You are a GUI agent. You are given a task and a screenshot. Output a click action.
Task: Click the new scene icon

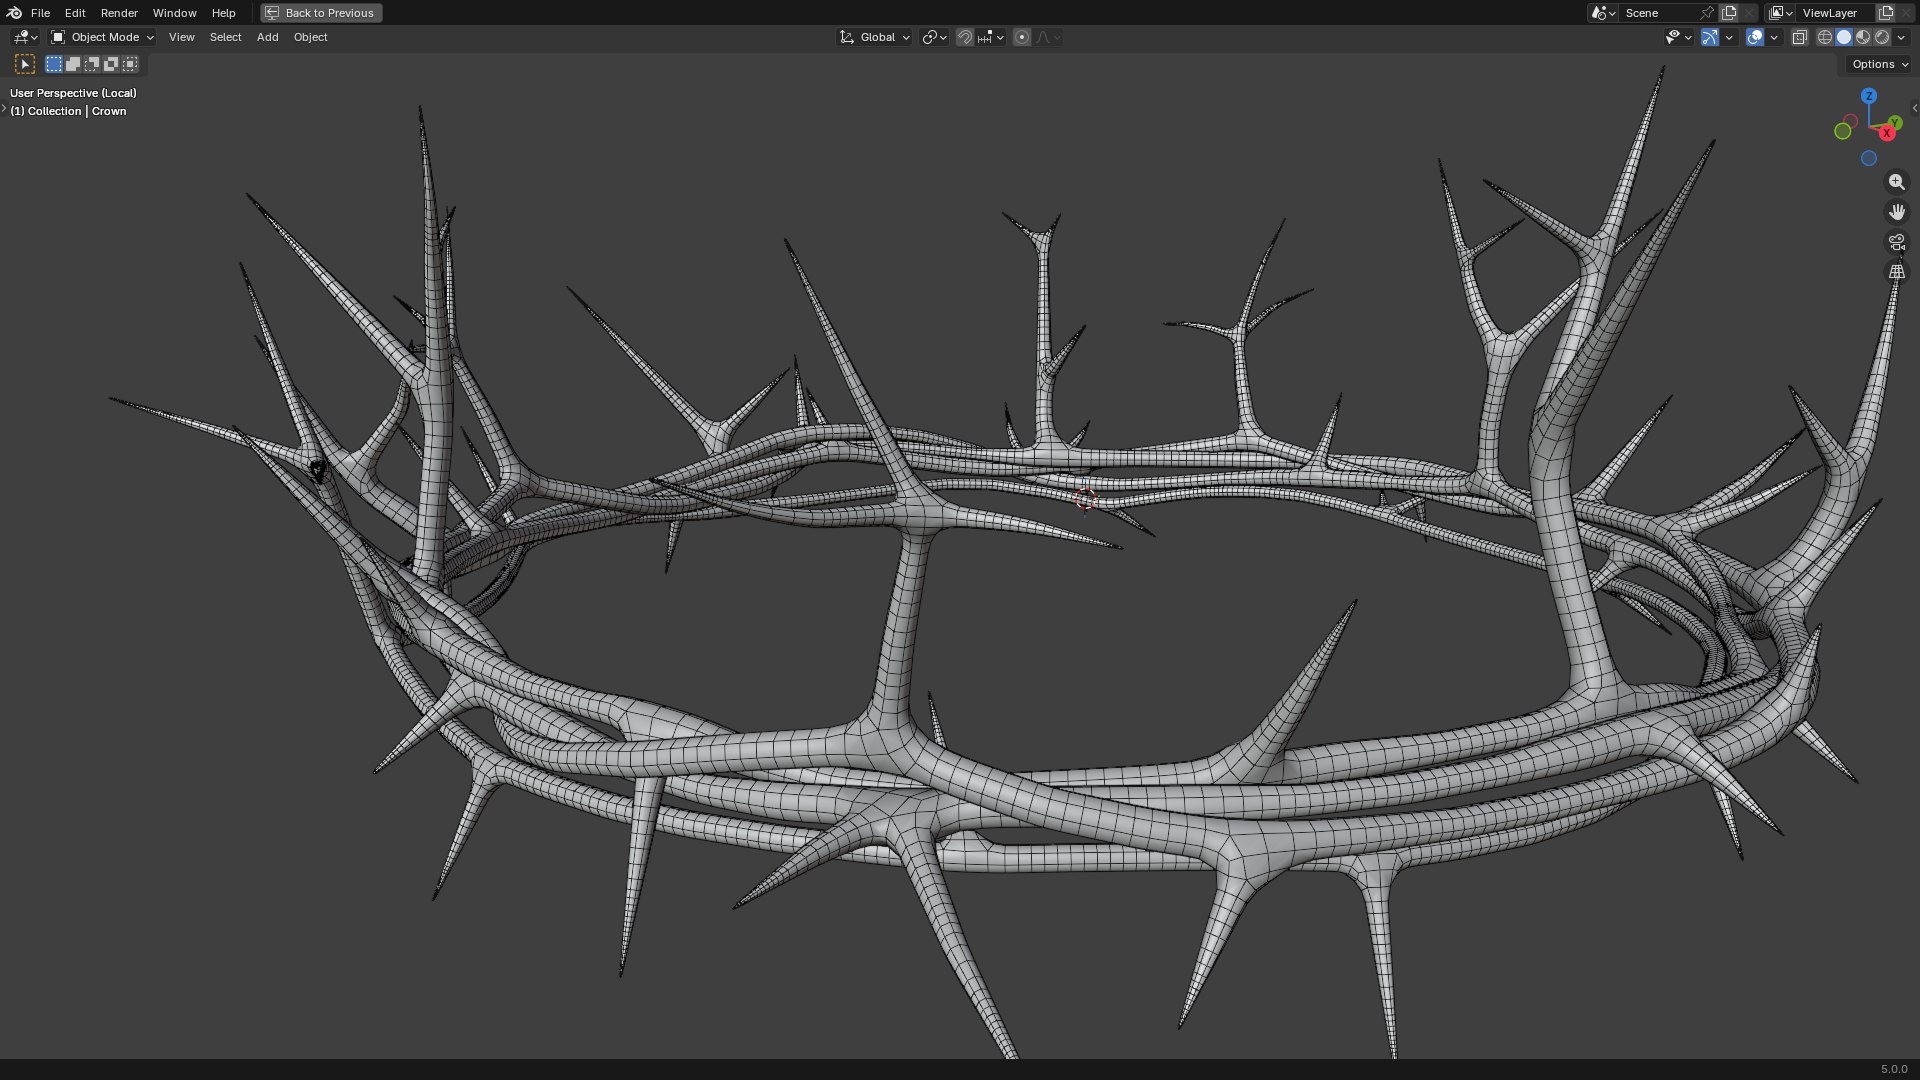pos(1729,13)
